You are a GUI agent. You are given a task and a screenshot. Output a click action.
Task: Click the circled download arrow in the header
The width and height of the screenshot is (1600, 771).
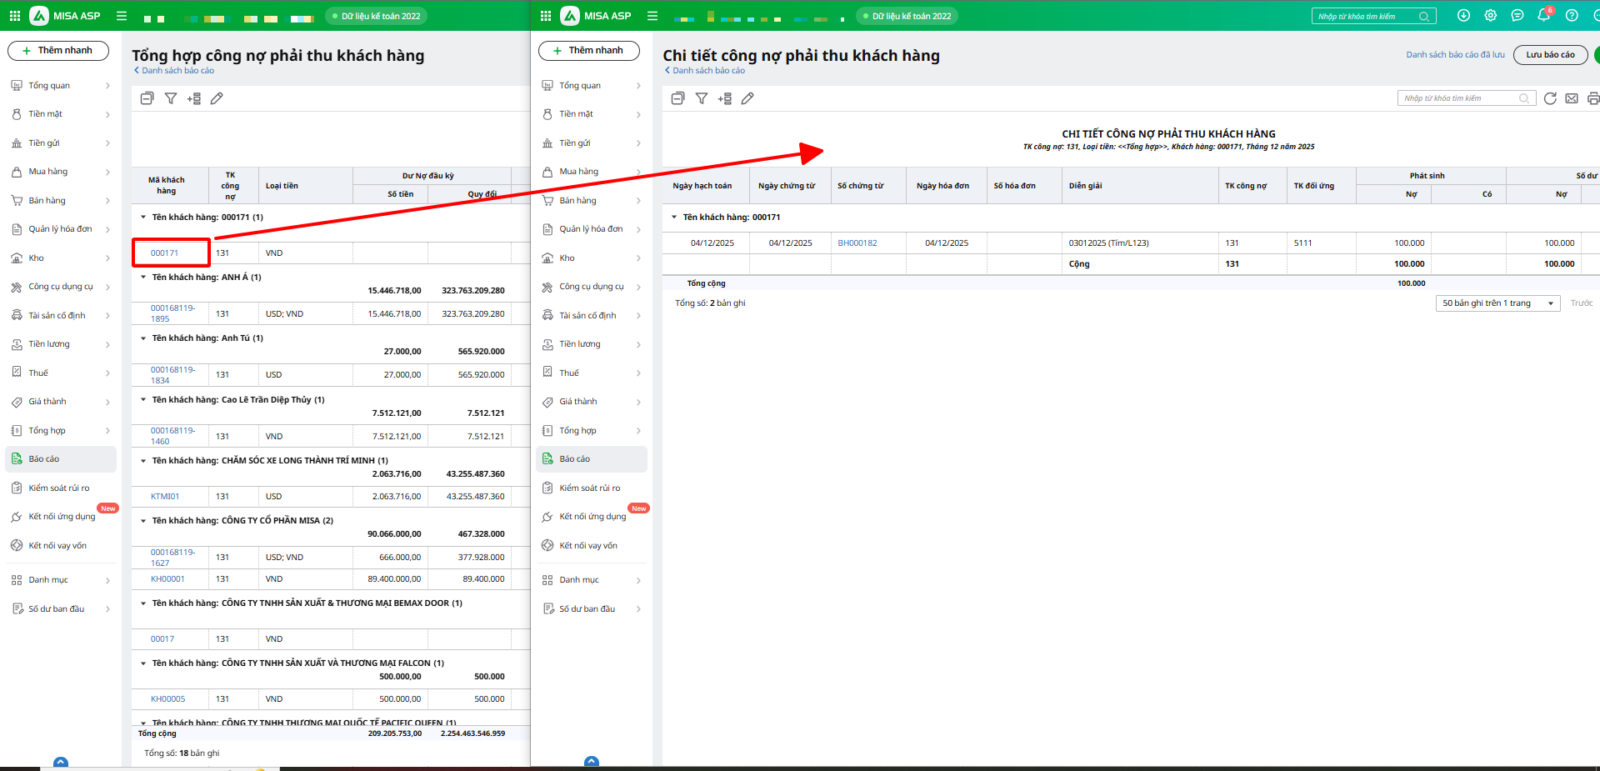(x=1463, y=15)
